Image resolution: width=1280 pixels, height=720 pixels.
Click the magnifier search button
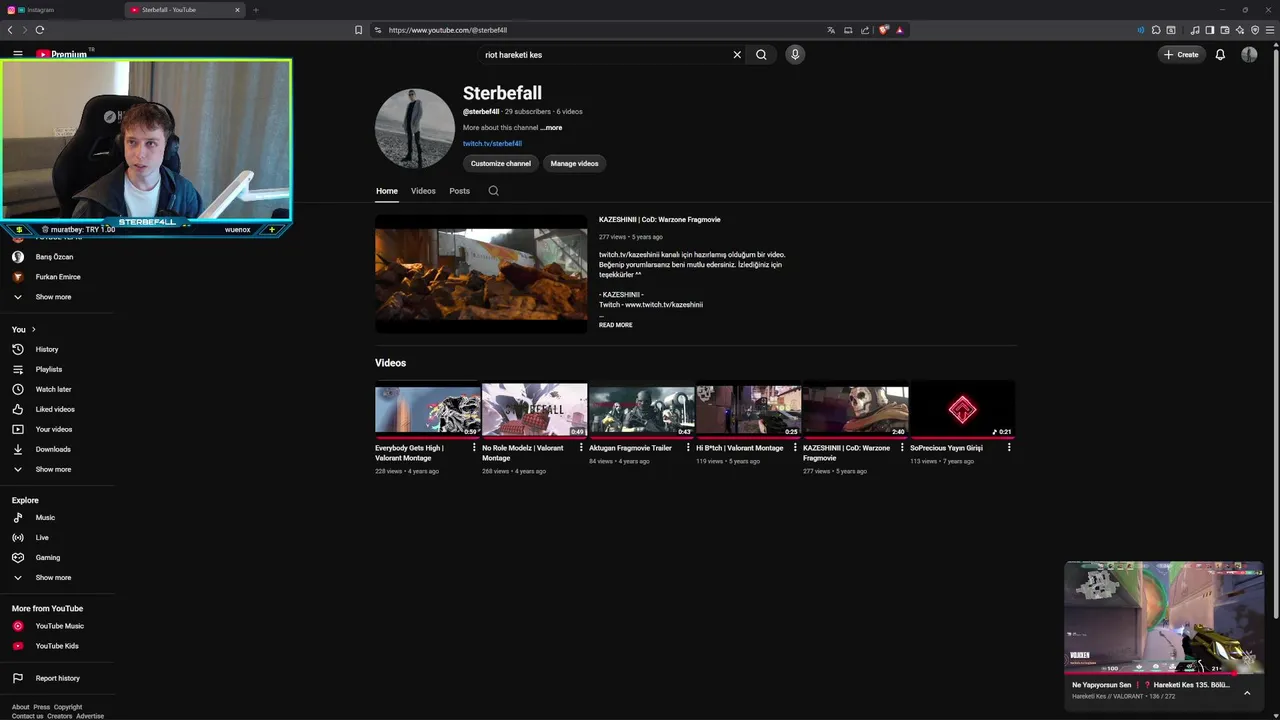[x=761, y=55]
